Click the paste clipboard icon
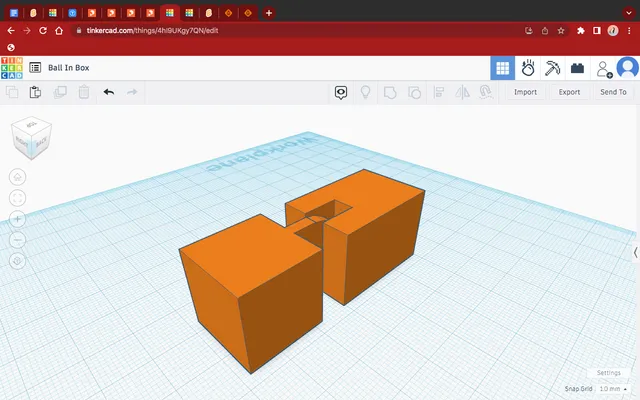This screenshot has height=400, width=640. pos(36,92)
